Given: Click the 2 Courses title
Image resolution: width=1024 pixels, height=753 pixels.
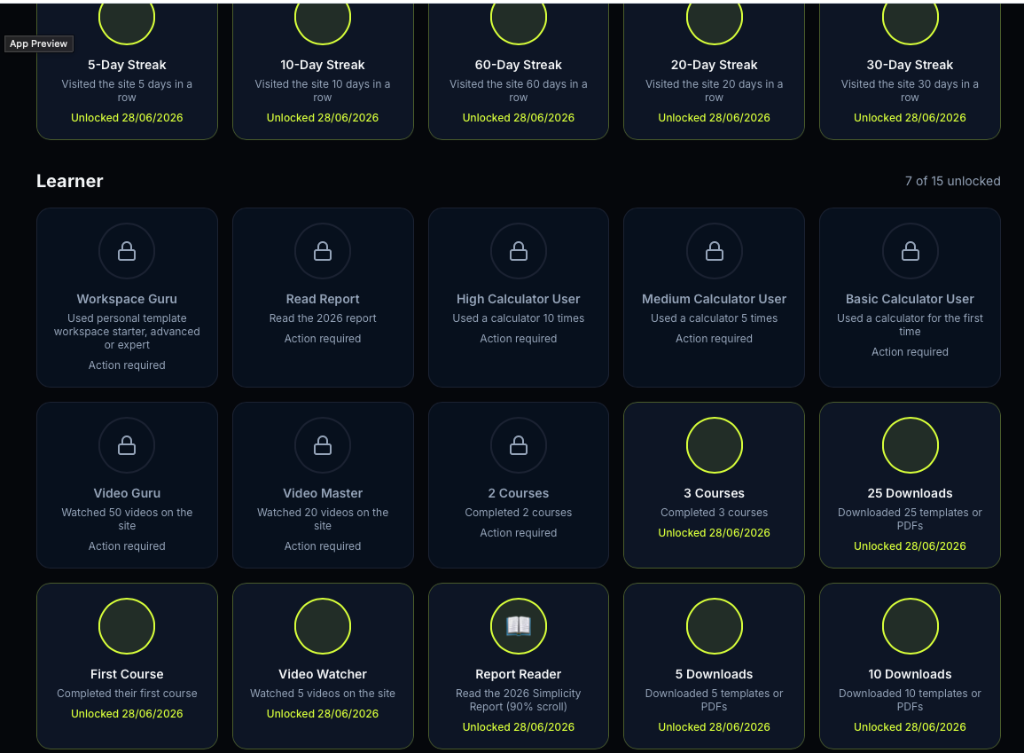Looking at the screenshot, I should (519, 493).
